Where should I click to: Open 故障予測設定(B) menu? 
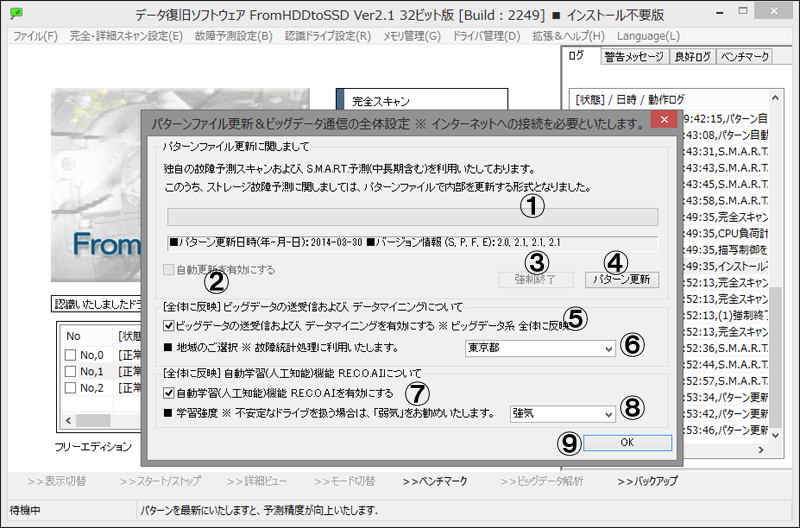point(234,36)
